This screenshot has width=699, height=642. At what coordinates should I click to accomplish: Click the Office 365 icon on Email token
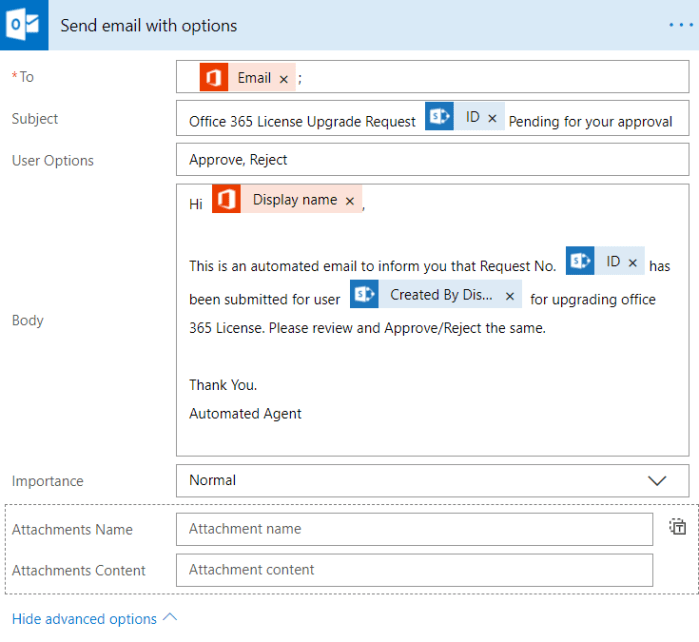[x=213, y=78]
